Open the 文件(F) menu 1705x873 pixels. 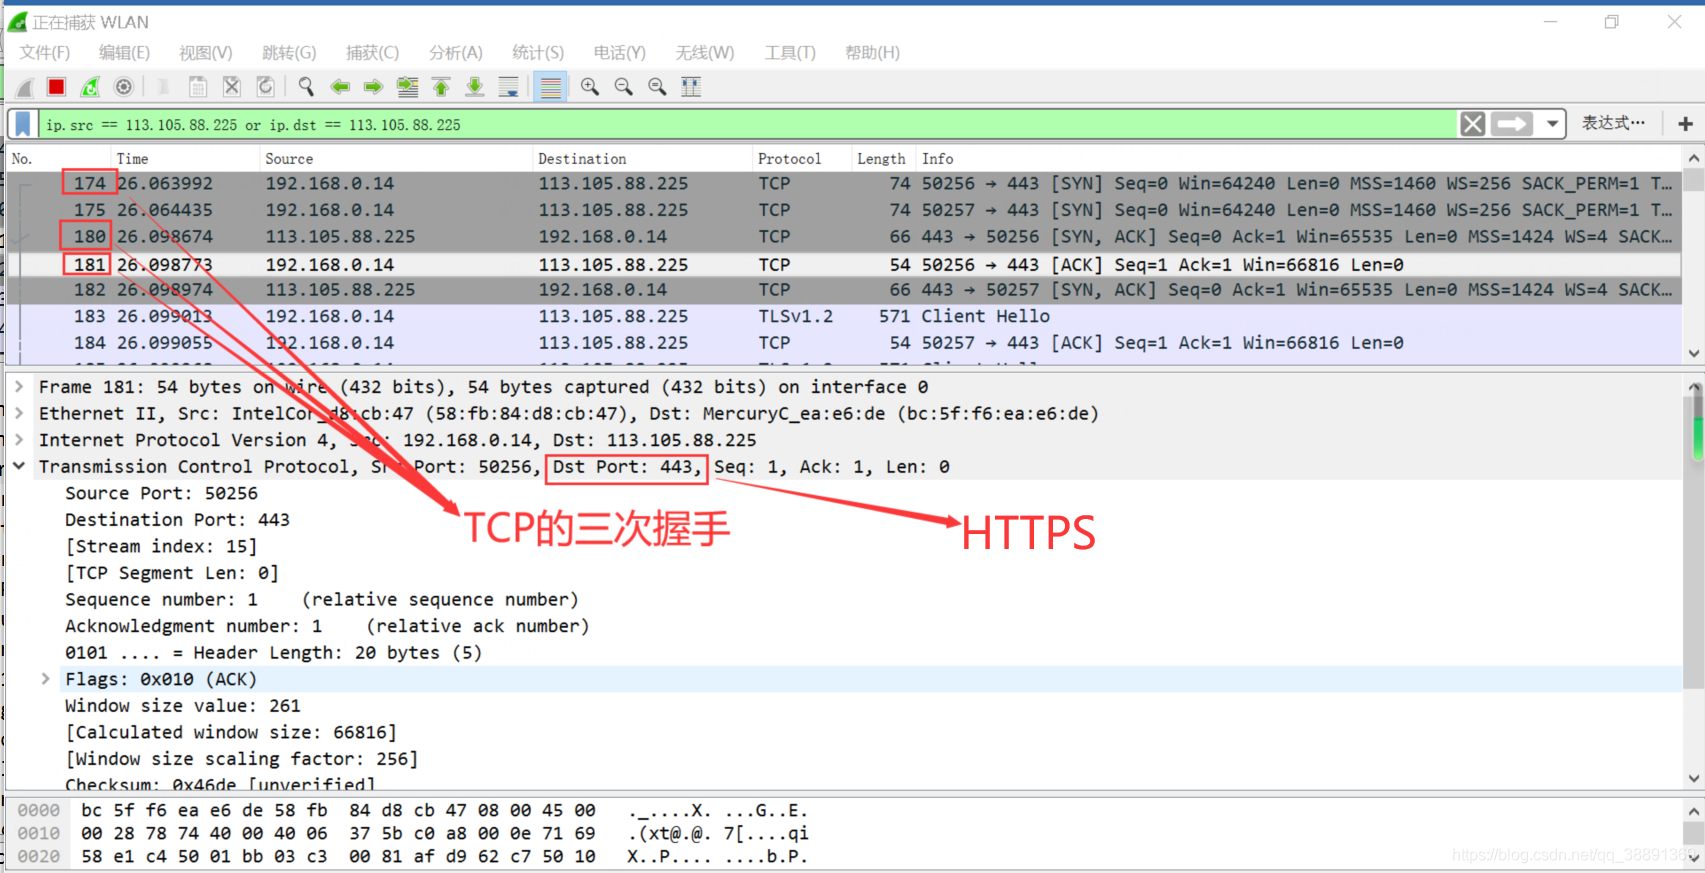tap(45, 53)
